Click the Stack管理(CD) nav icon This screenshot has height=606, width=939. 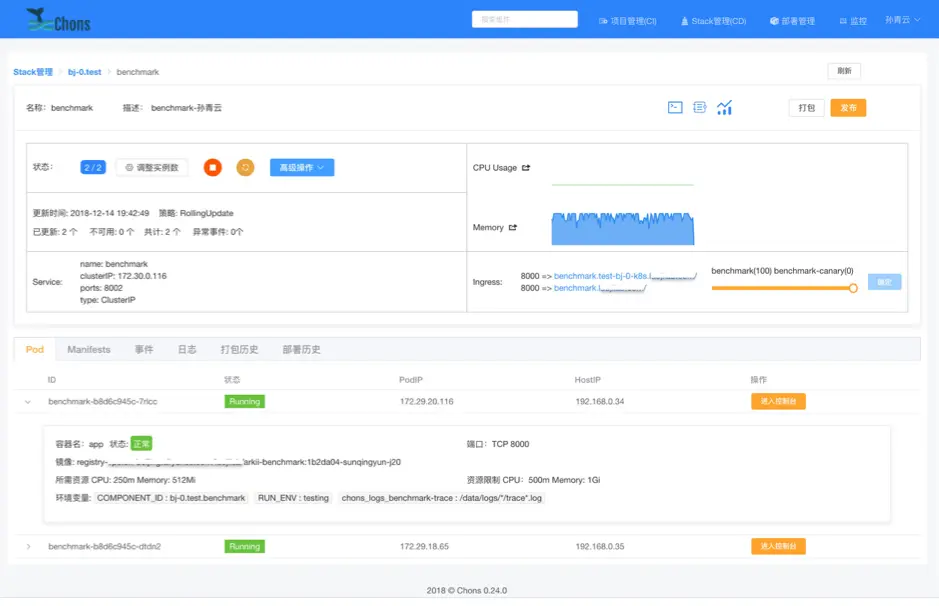(684, 21)
